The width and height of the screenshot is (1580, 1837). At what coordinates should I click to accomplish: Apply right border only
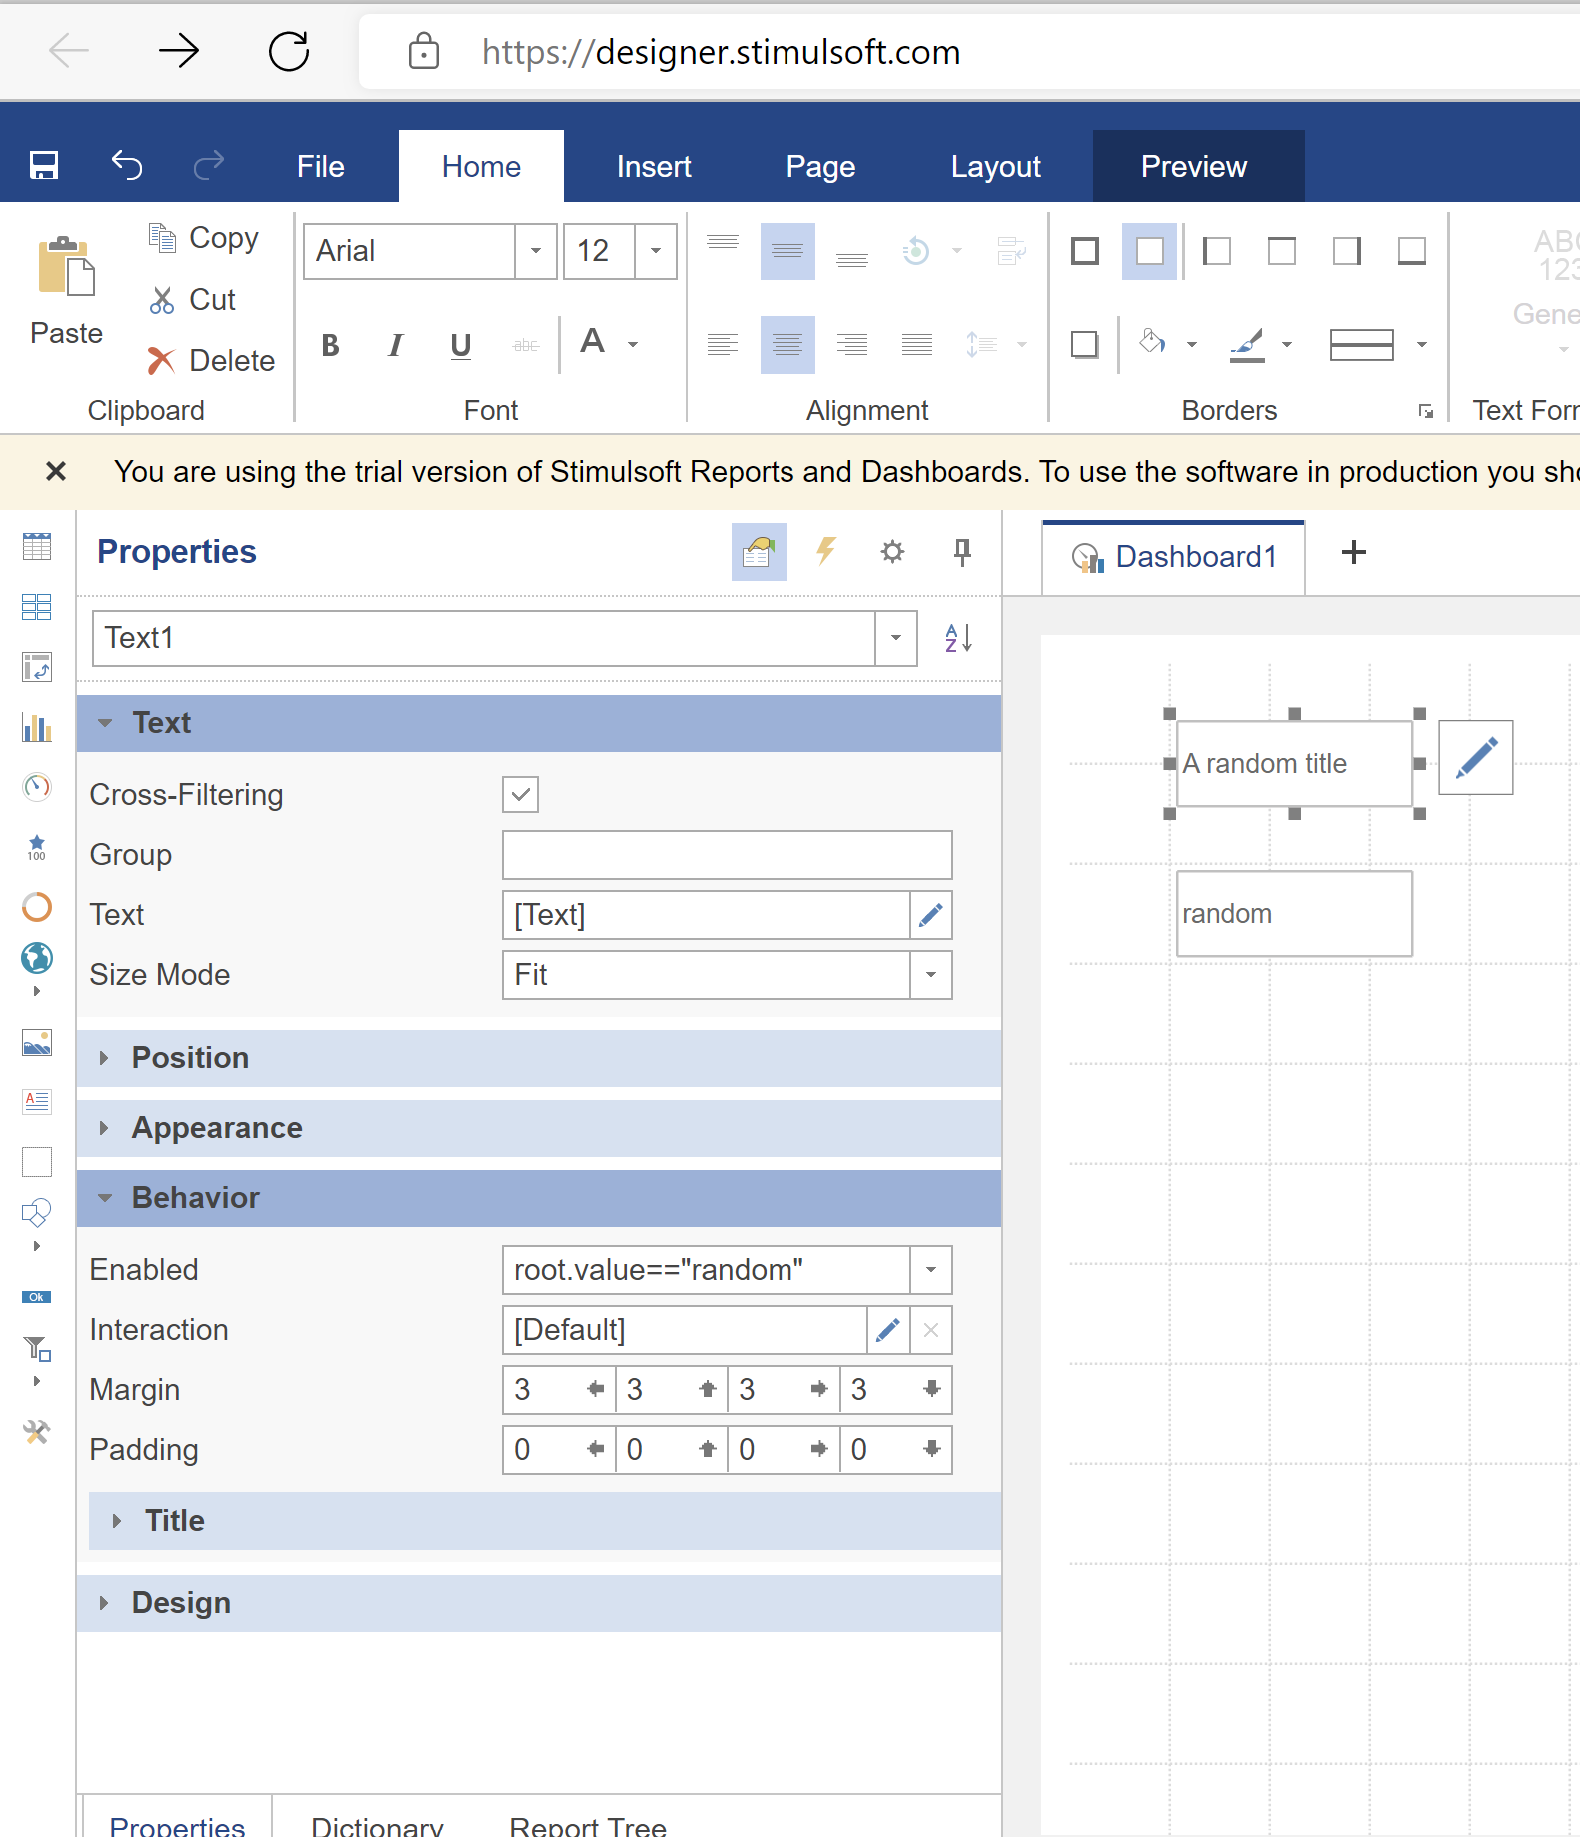(1347, 251)
